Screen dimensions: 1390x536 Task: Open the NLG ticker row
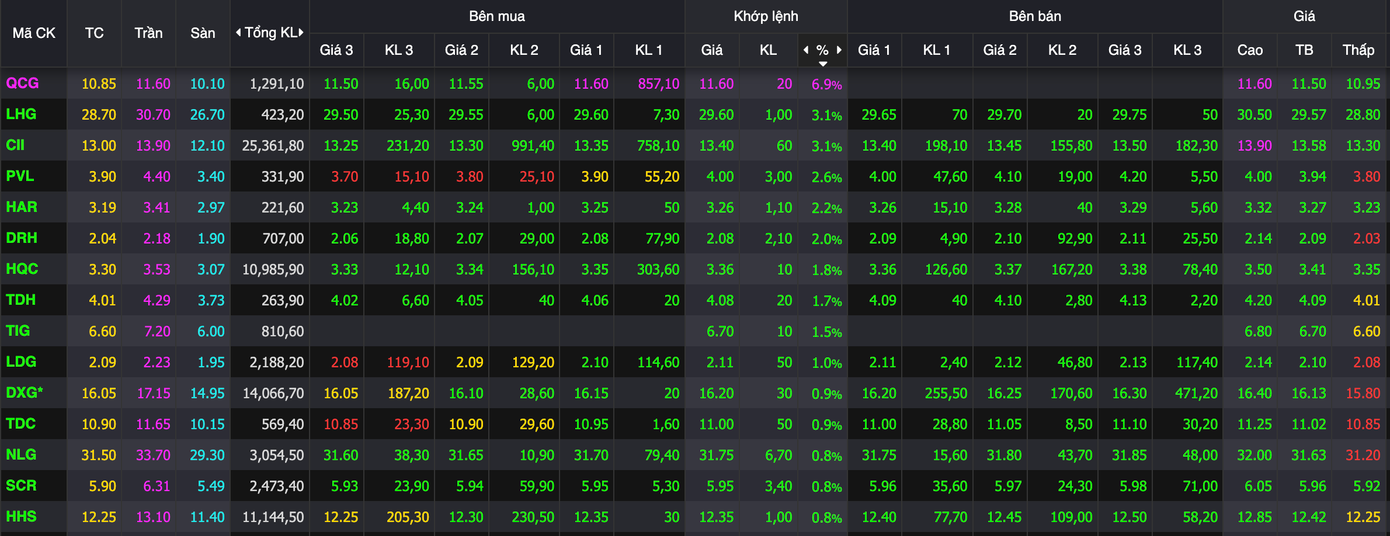point(21,456)
